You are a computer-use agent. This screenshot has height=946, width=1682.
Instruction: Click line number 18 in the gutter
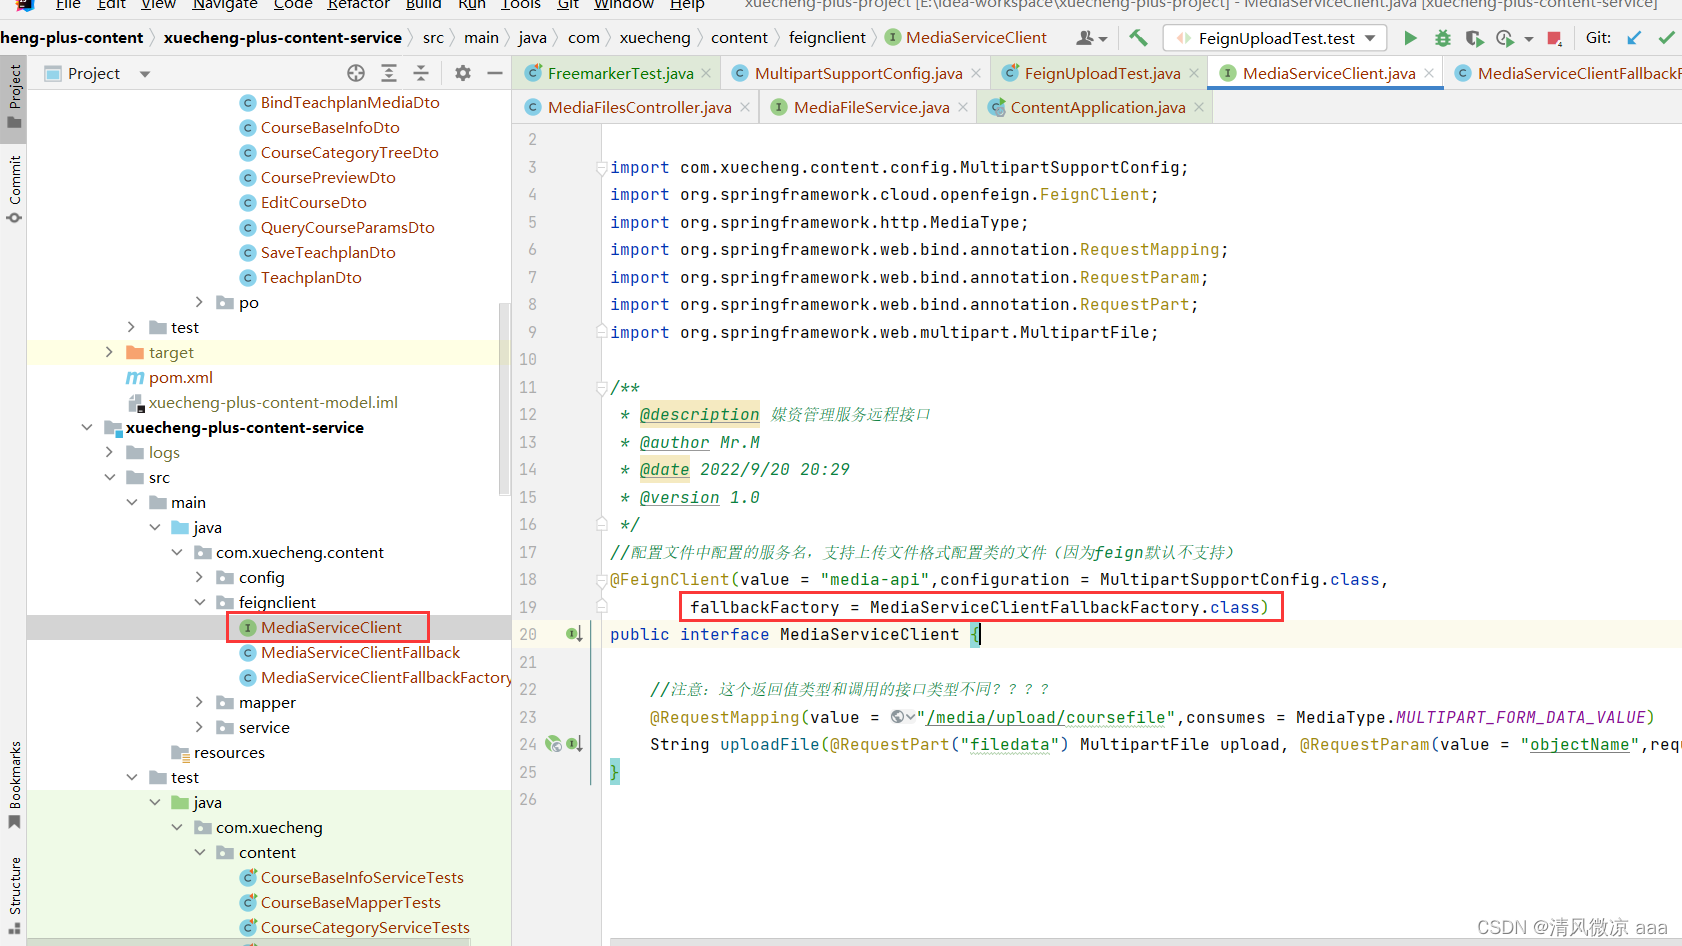528,579
